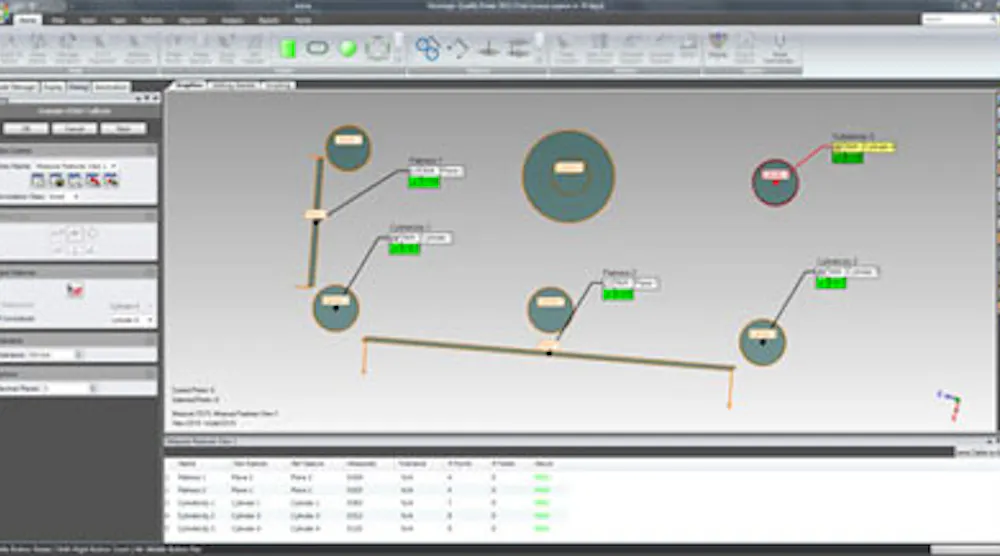Click the search magnifier icon in the search box
1000x556 pixels.
click(x=993, y=20)
